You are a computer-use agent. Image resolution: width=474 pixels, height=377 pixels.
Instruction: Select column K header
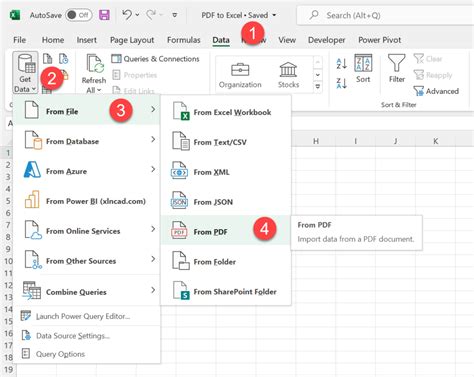coord(435,141)
